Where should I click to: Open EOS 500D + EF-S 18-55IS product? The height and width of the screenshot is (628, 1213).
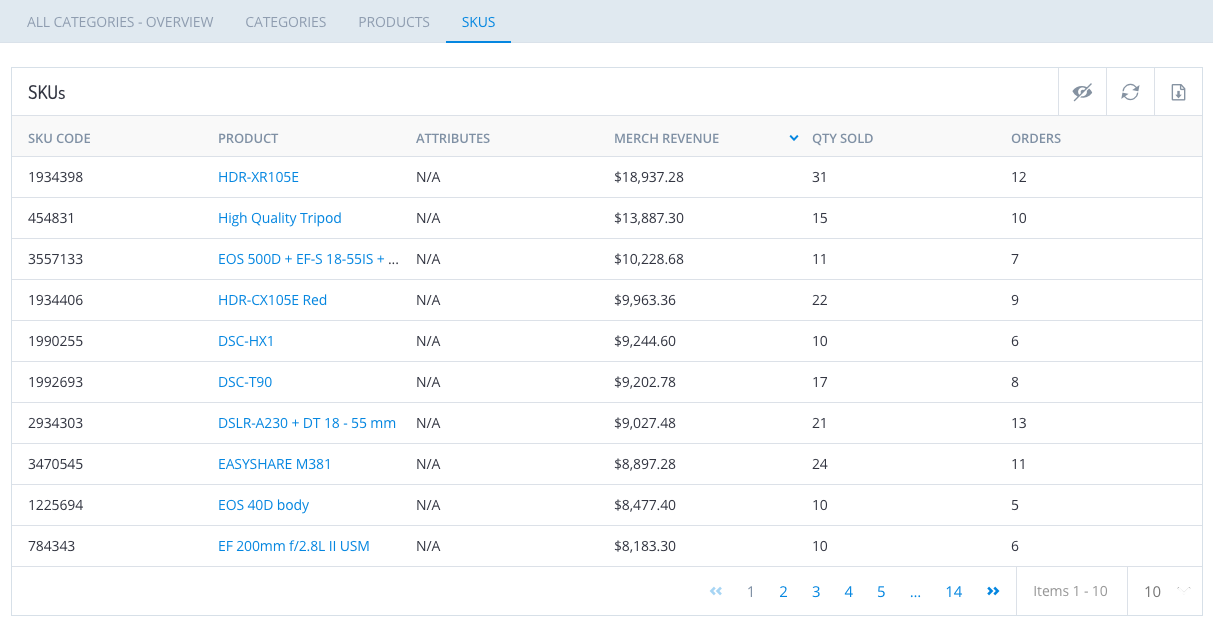309,259
